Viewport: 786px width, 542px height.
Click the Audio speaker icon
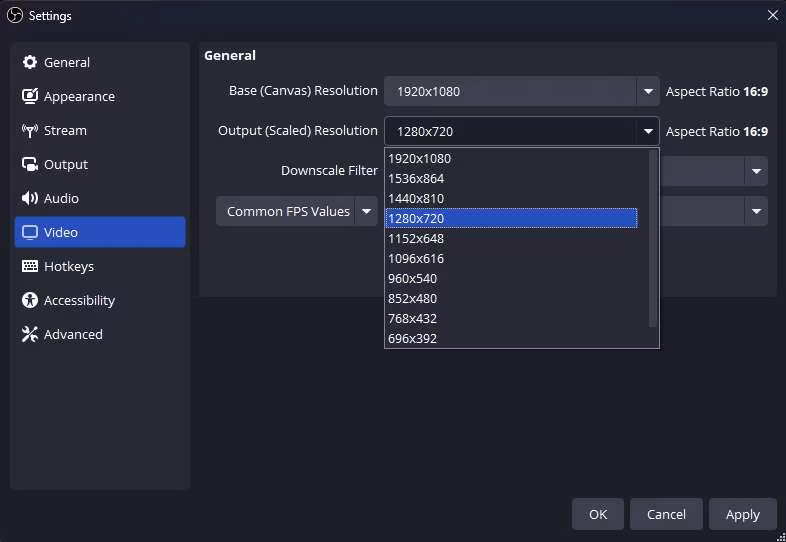(30, 199)
